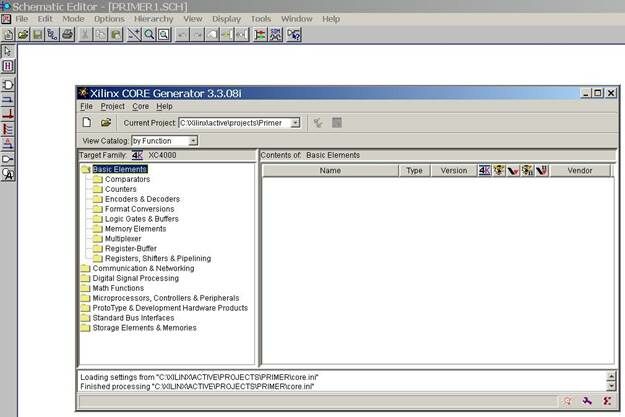Select the Logic Gates & Buffers subfolder
The height and width of the screenshot is (417, 625).
pos(142,219)
